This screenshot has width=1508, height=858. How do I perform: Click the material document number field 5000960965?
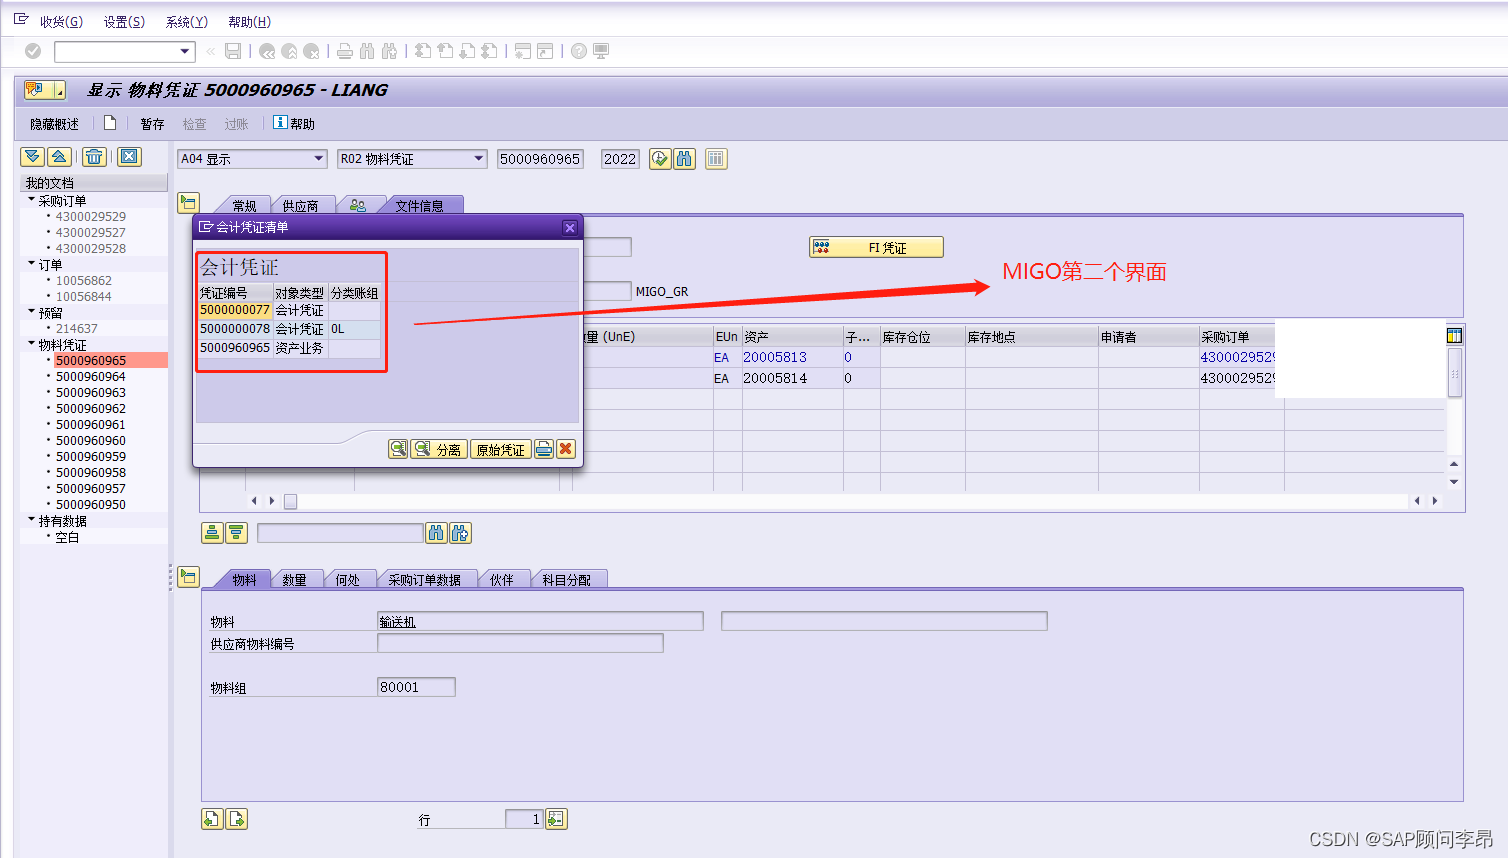click(x=540, y=159)
